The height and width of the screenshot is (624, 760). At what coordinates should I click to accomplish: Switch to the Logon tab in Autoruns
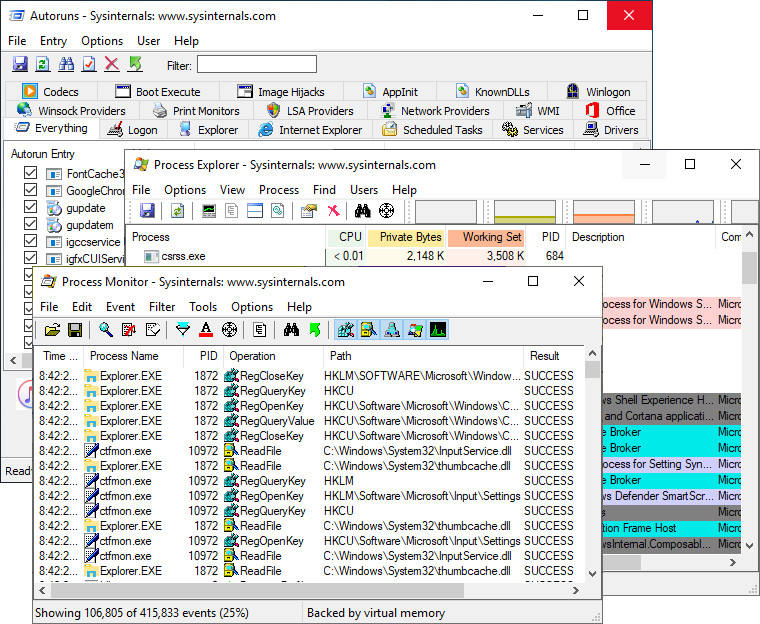133,130
